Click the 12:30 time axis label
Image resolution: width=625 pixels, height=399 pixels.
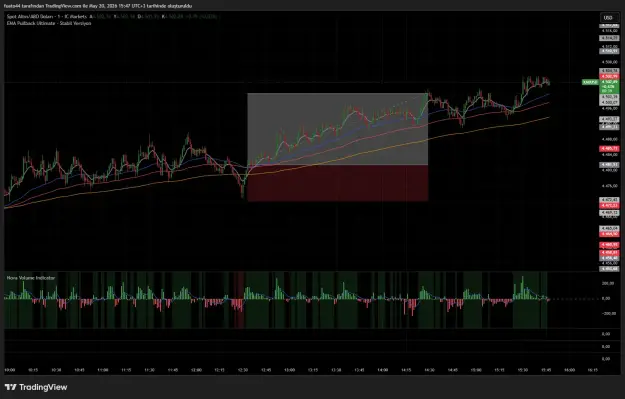[x=243, y=370]
